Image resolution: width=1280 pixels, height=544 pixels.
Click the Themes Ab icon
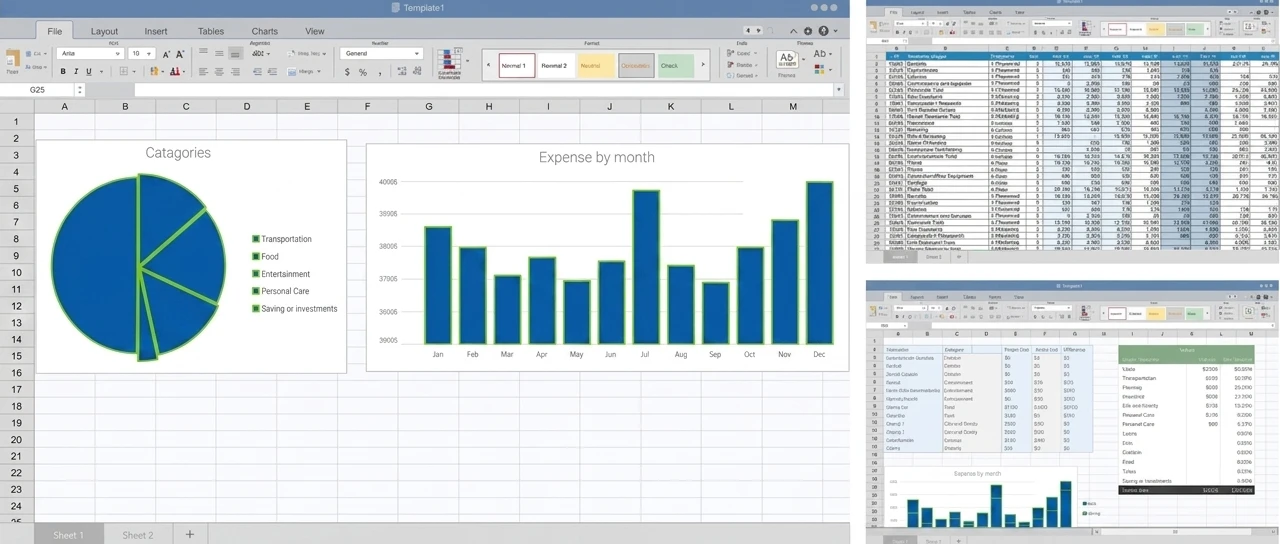[787, 59]
